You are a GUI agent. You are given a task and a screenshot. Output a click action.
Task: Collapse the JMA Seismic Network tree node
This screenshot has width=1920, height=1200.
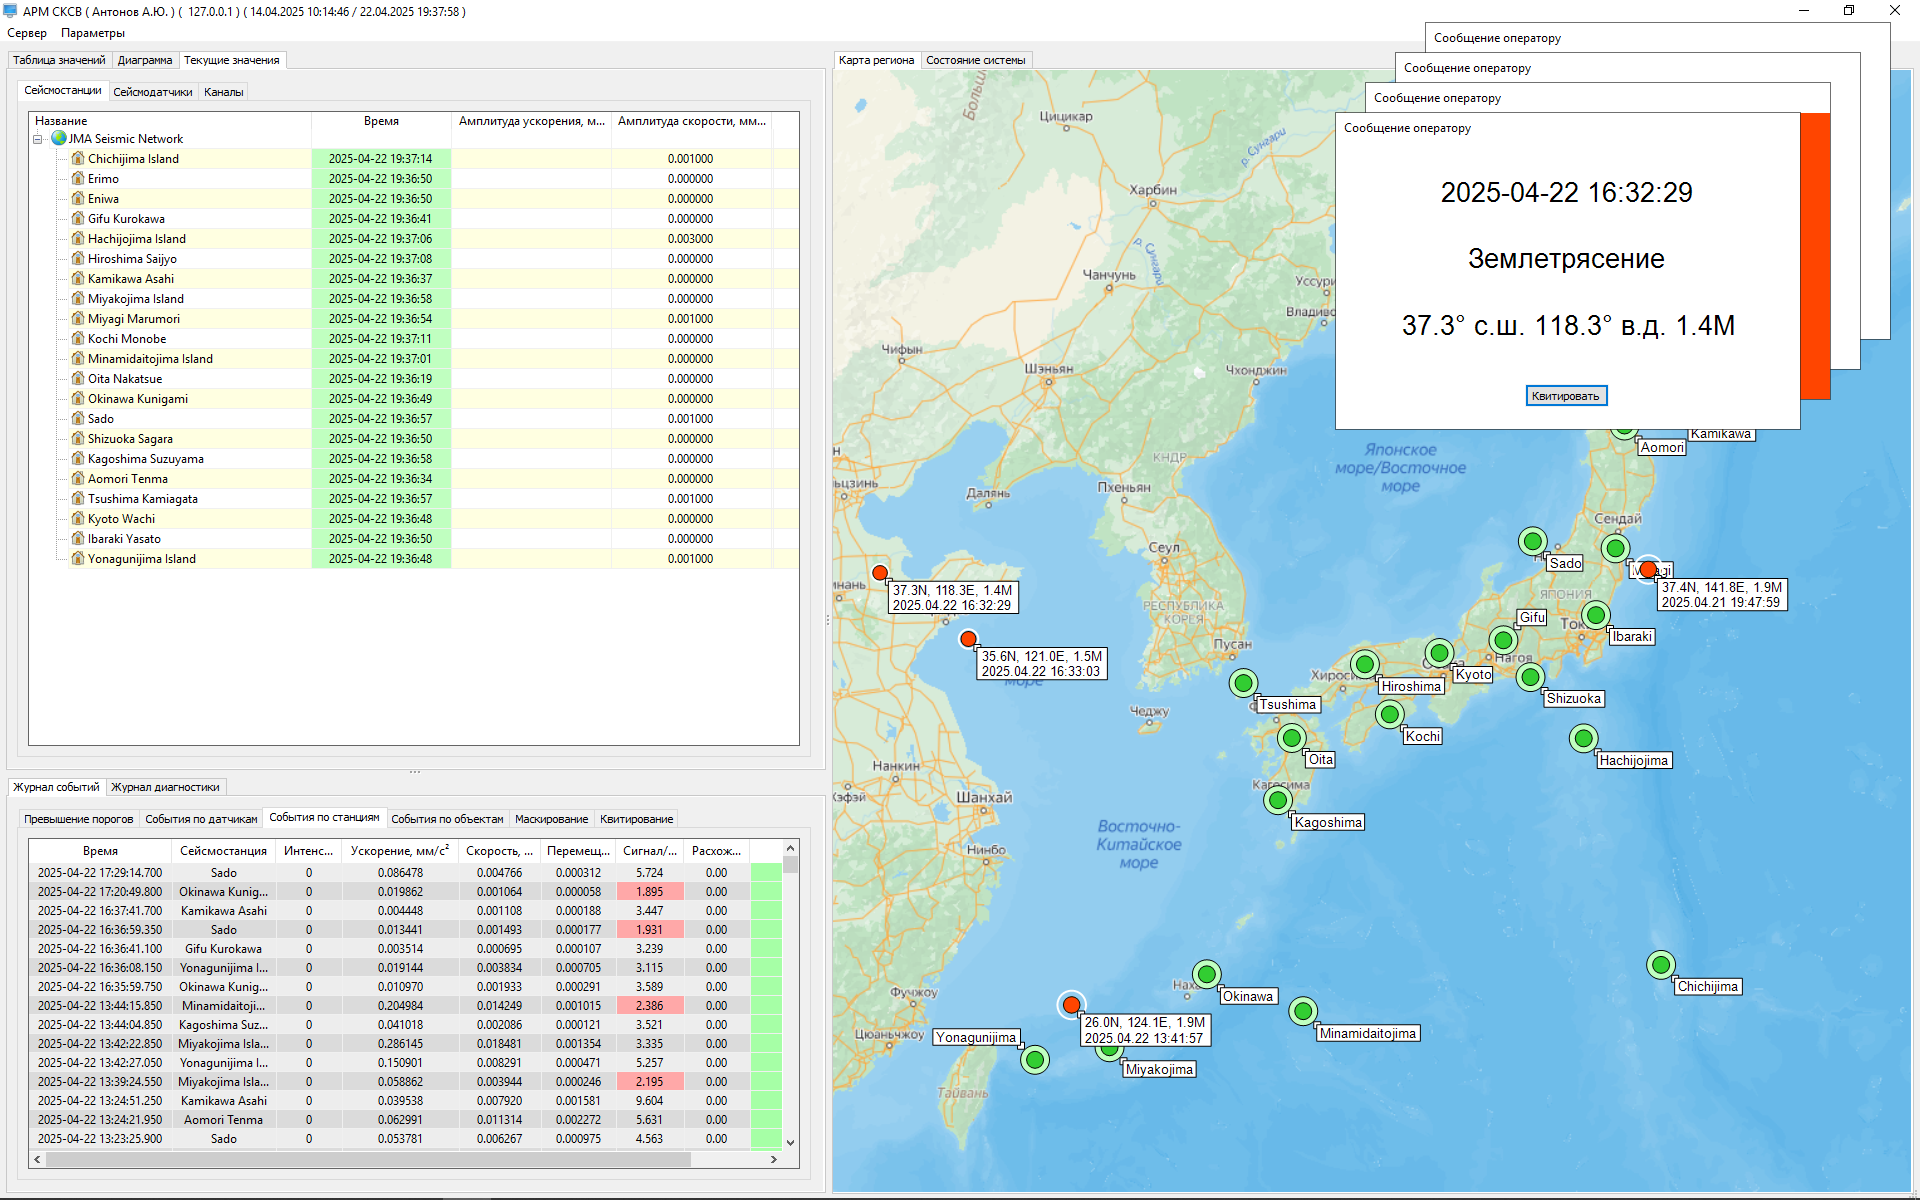38,139
